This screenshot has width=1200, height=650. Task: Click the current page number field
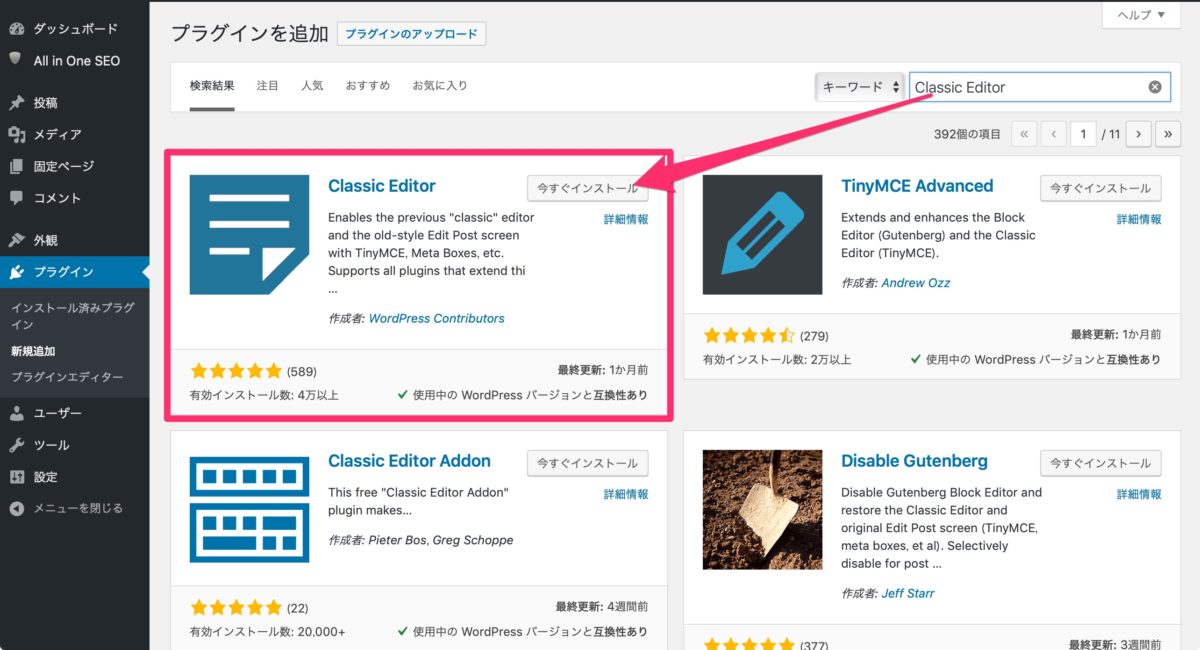1083,134
